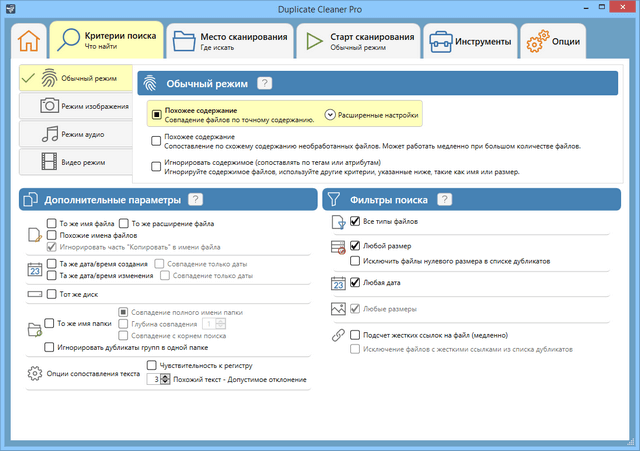Enable Чувствительность к регистру checkbox
This screenshot has height=451, width=640.
(x=151, y=366)
